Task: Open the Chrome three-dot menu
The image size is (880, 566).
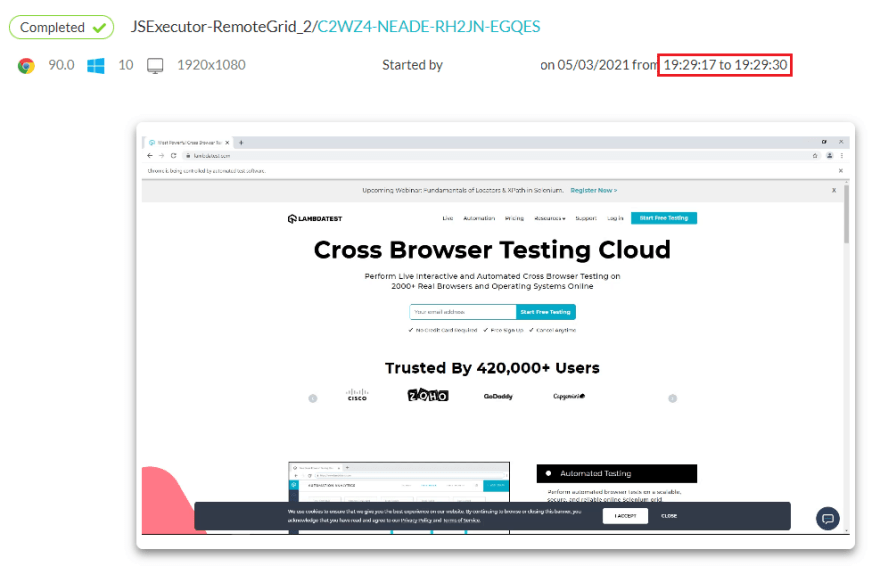Action: 841,155
